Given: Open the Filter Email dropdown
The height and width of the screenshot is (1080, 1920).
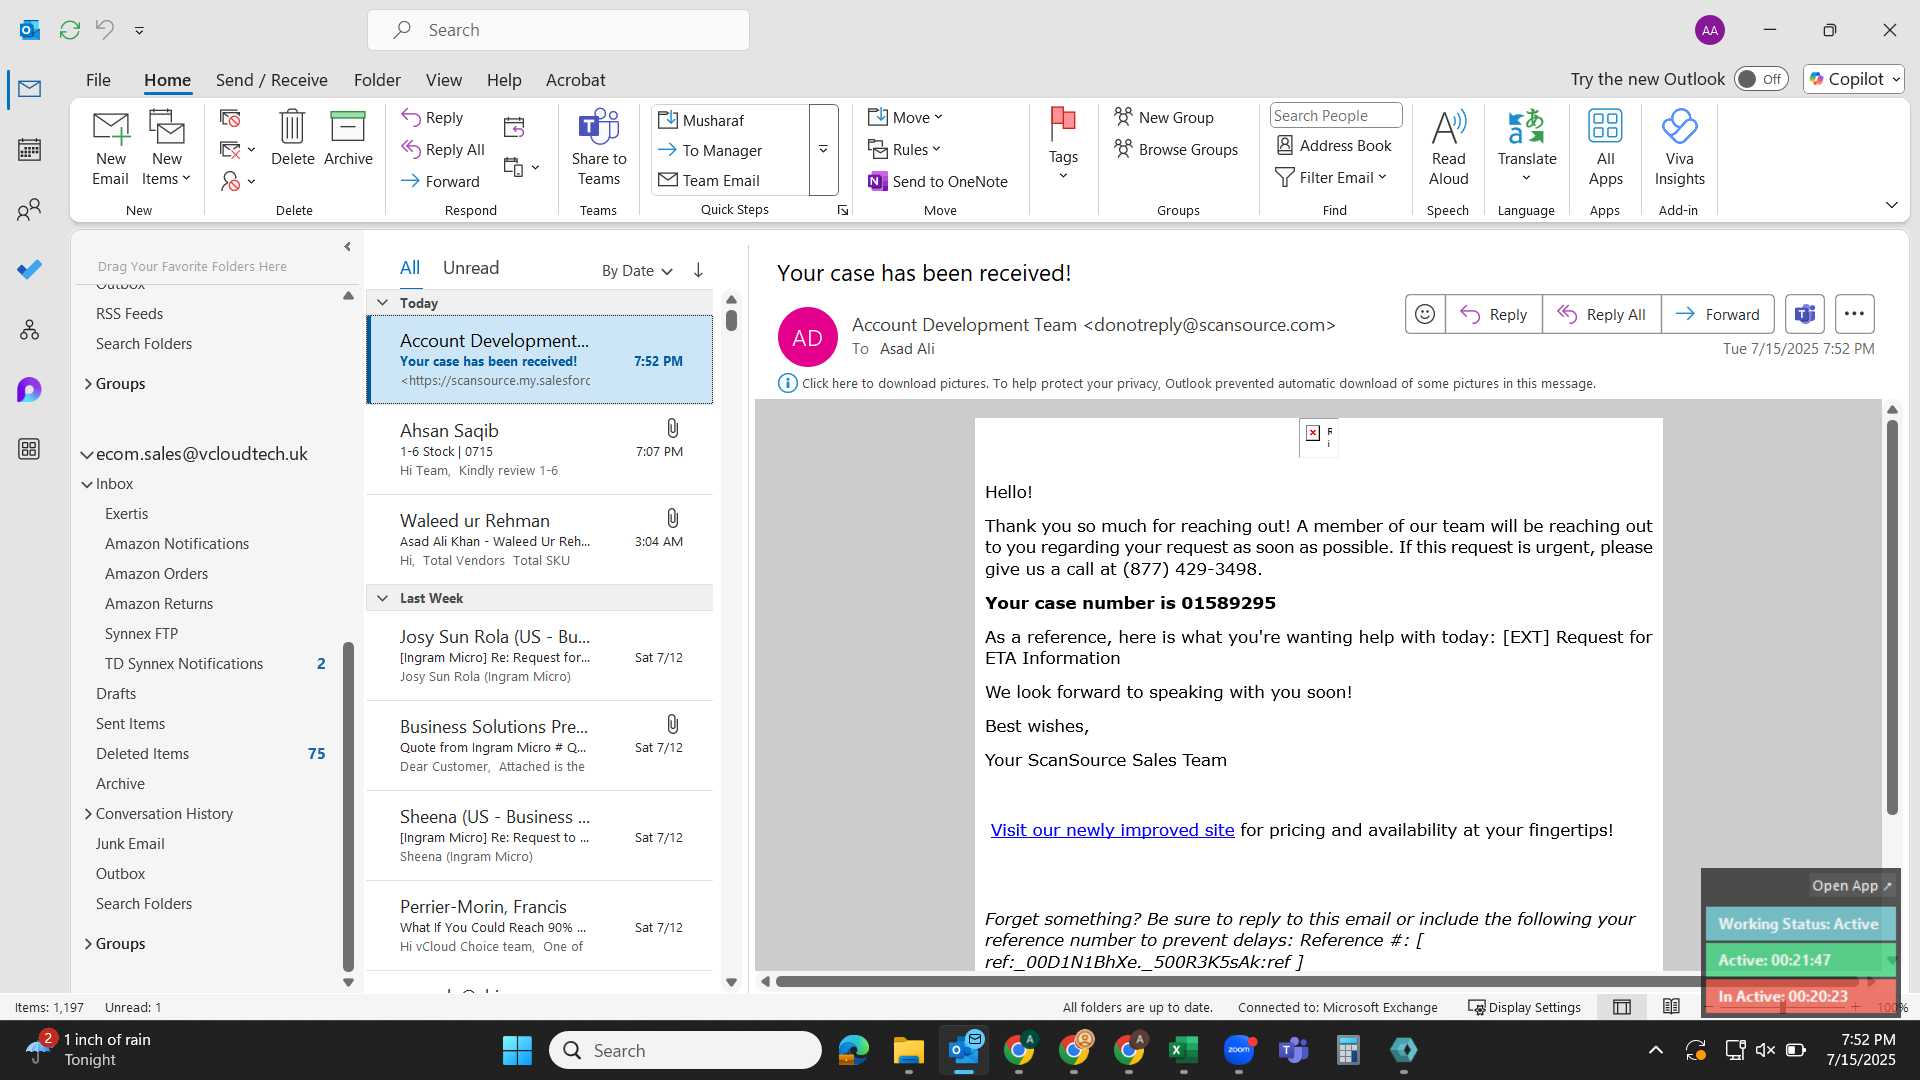Looking at the screenshot, I should pos(1331,177).
